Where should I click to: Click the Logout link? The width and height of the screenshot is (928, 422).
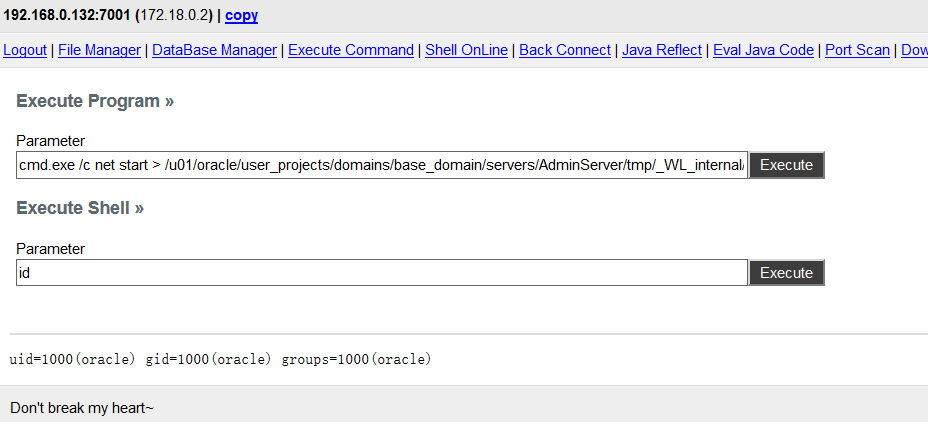[25, 50]
